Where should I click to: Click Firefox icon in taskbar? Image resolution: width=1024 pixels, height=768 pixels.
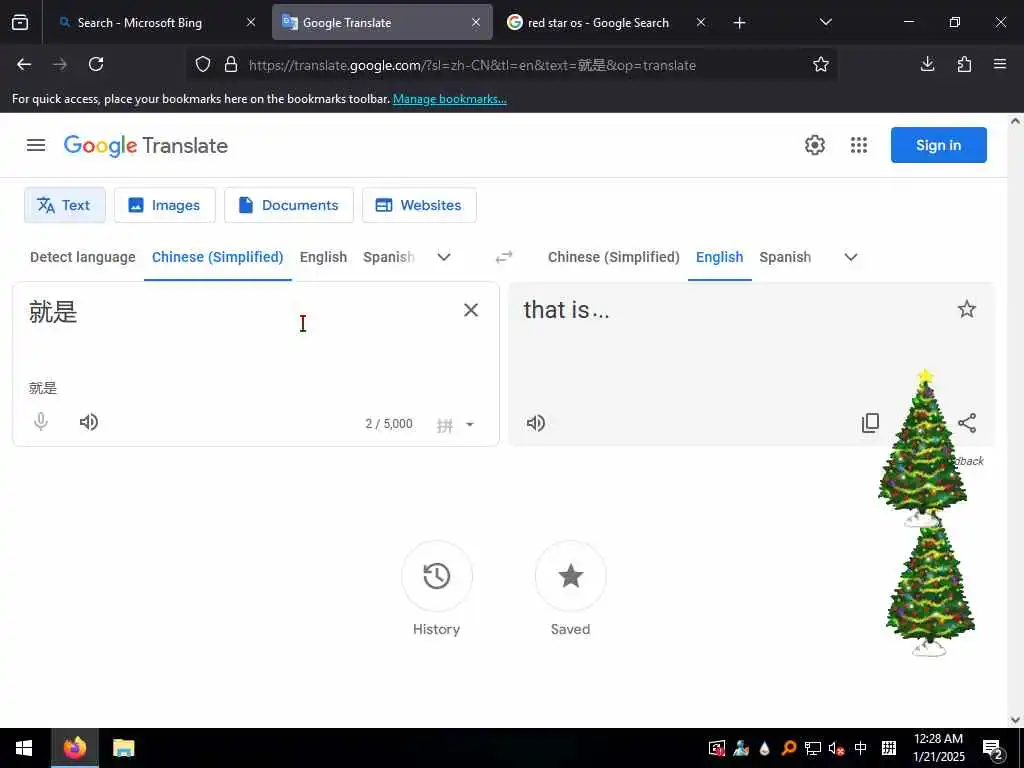75,748
